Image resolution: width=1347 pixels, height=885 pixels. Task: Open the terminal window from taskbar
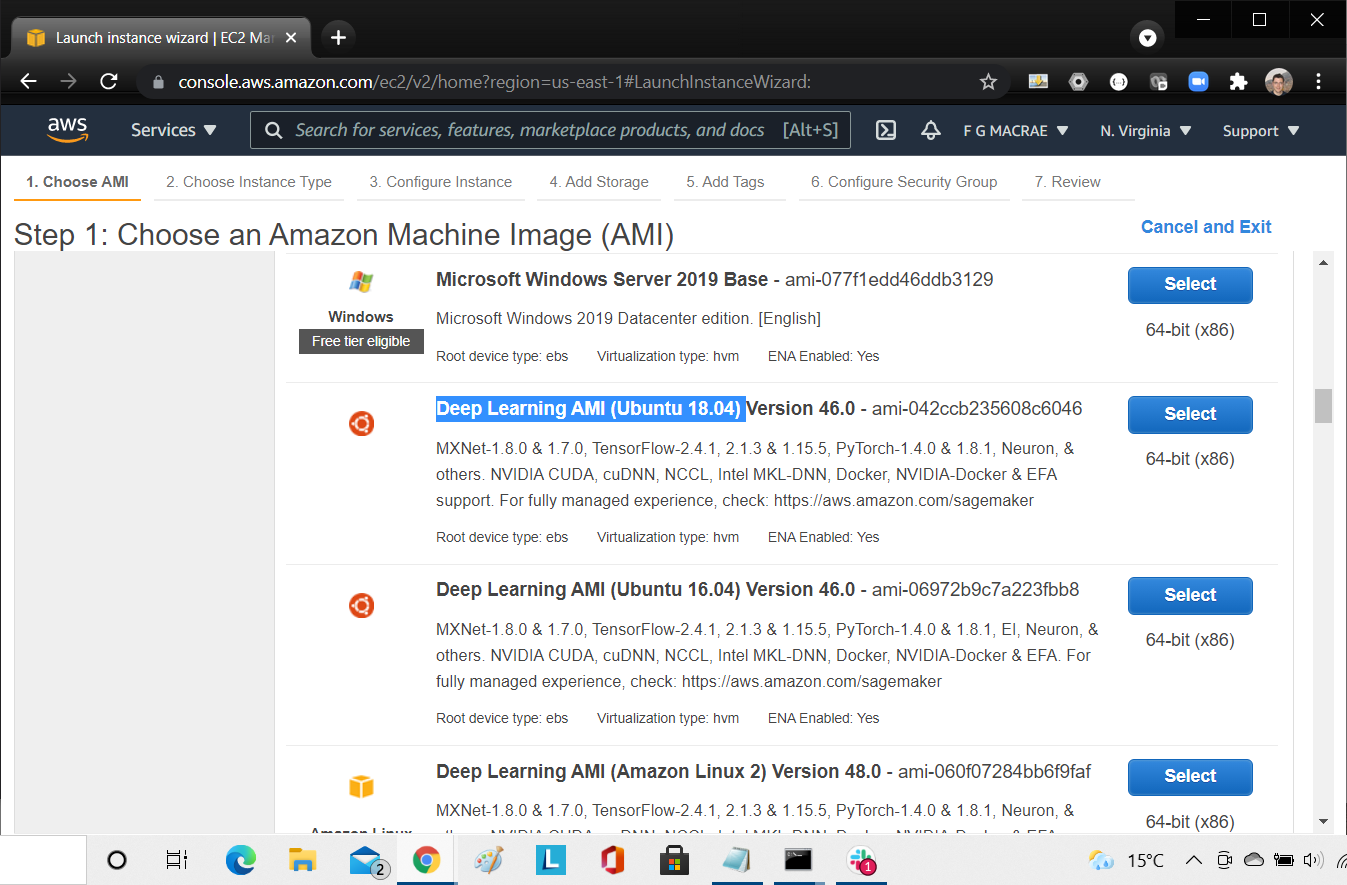pos(797,859)
